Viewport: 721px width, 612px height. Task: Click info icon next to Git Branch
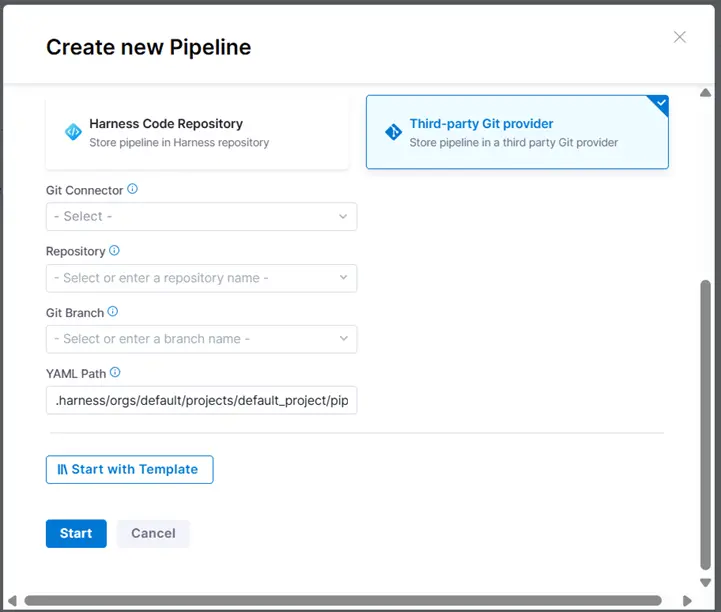[x=112, y=312]
